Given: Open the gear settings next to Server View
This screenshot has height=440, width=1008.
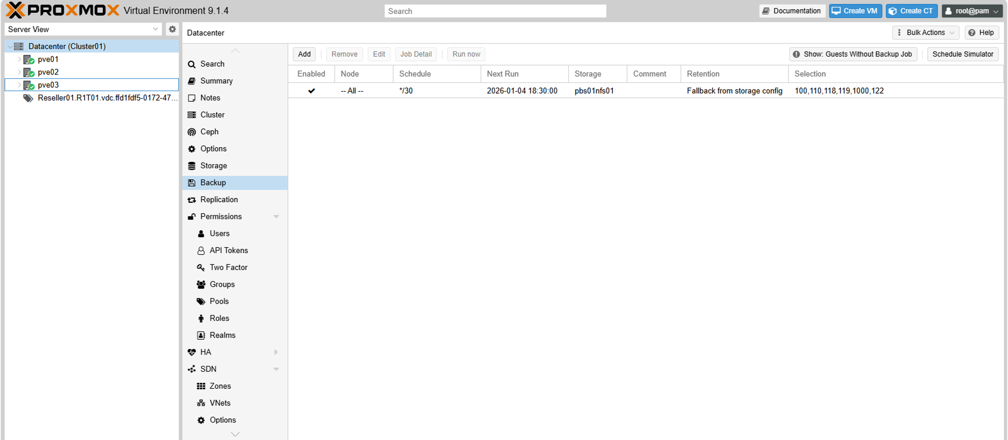Looking at the screenshot, I should coord(172,30).
